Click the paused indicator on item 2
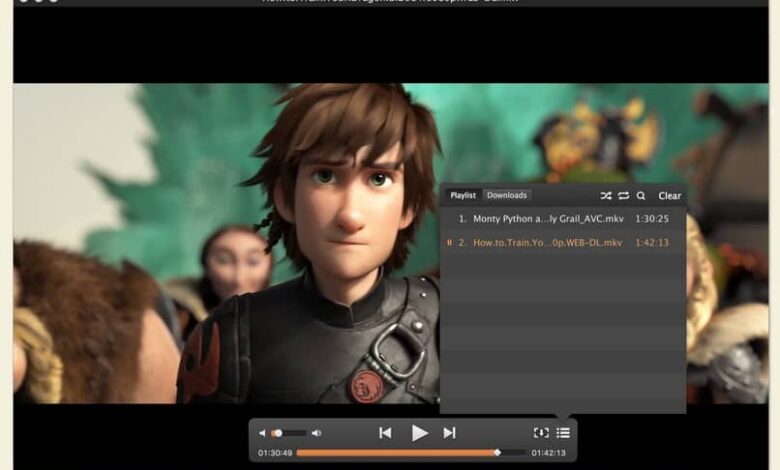The height and width of the screenshot is (470, 780). pos(449,243)
